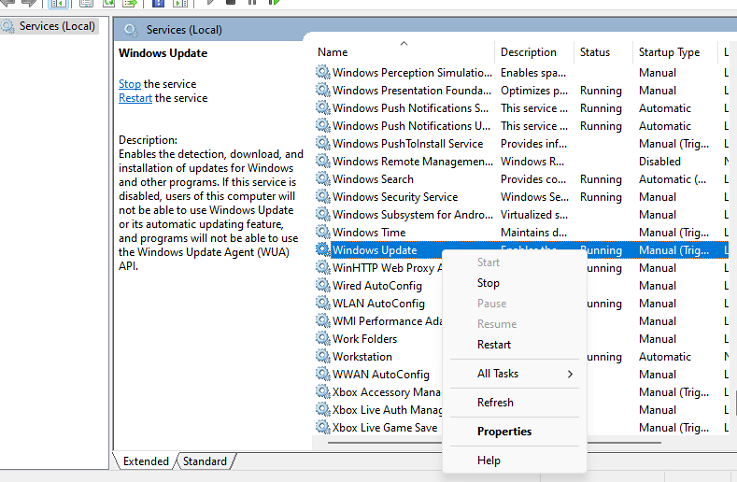737x482 pixels.
Task: Click Running status of Windows Security Service
Action: 601,197
